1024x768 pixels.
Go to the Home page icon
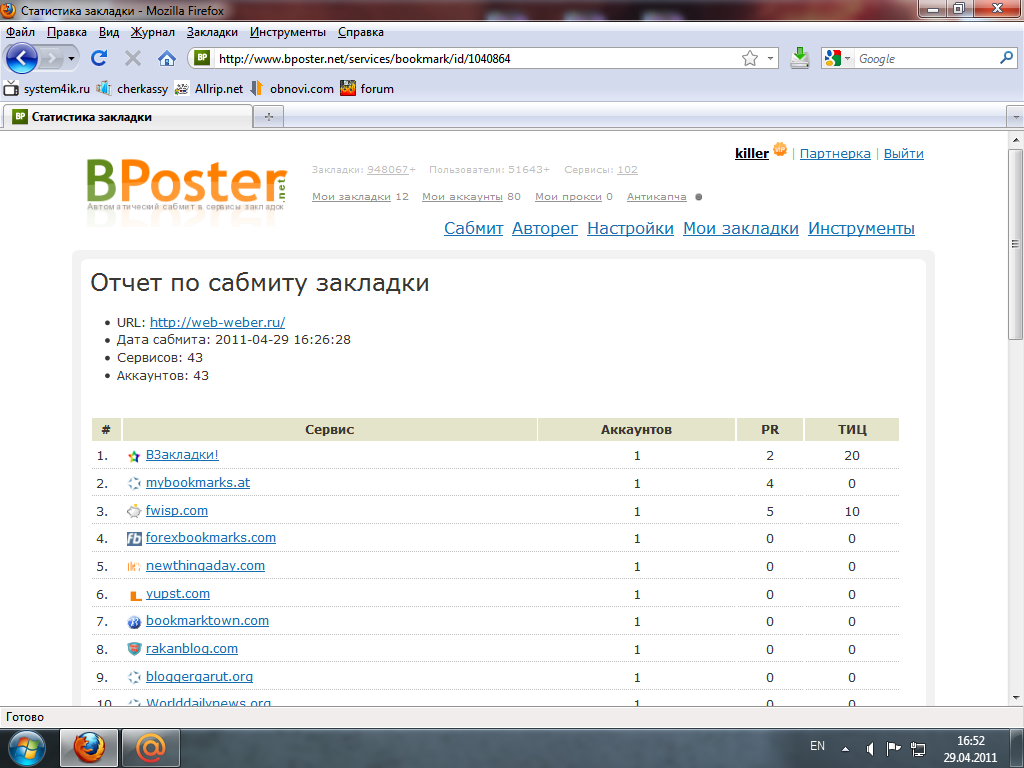tap(167, 59)
